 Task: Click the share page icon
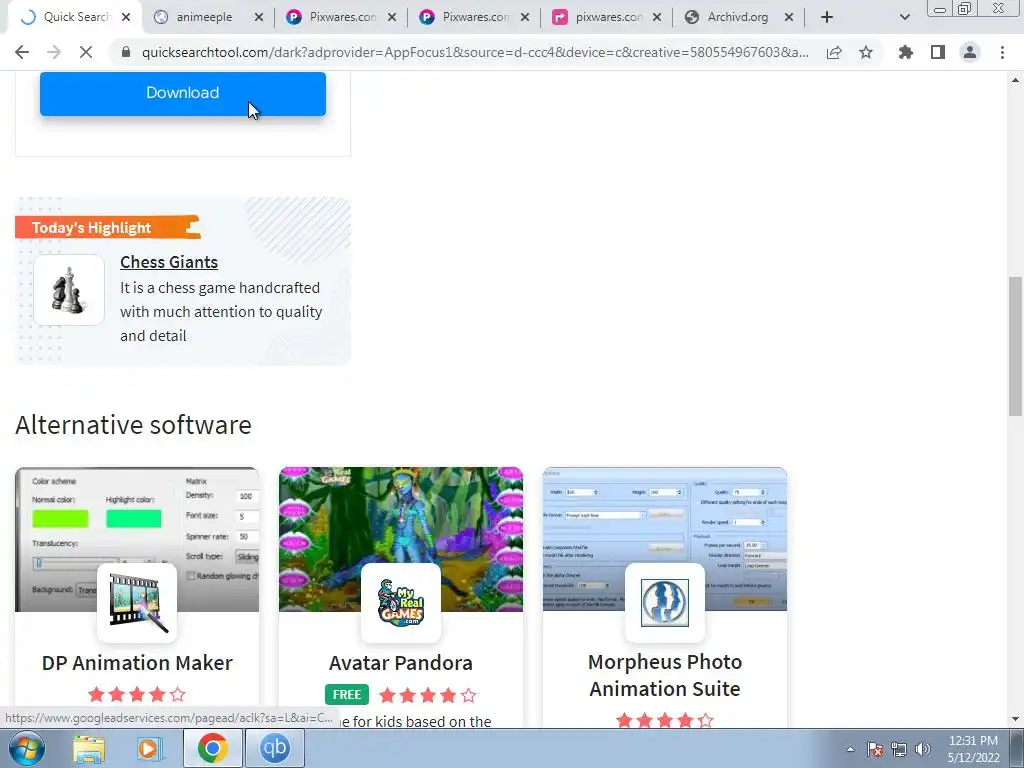click(834, 52)
